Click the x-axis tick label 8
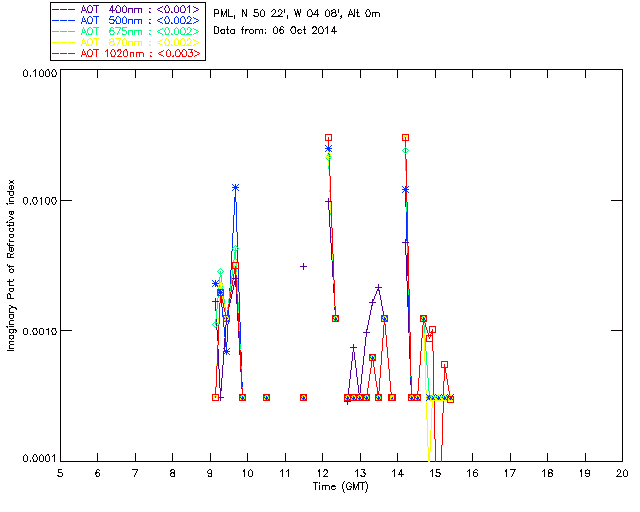This screenshot has width=640, height=512. (x=173, y=473)
